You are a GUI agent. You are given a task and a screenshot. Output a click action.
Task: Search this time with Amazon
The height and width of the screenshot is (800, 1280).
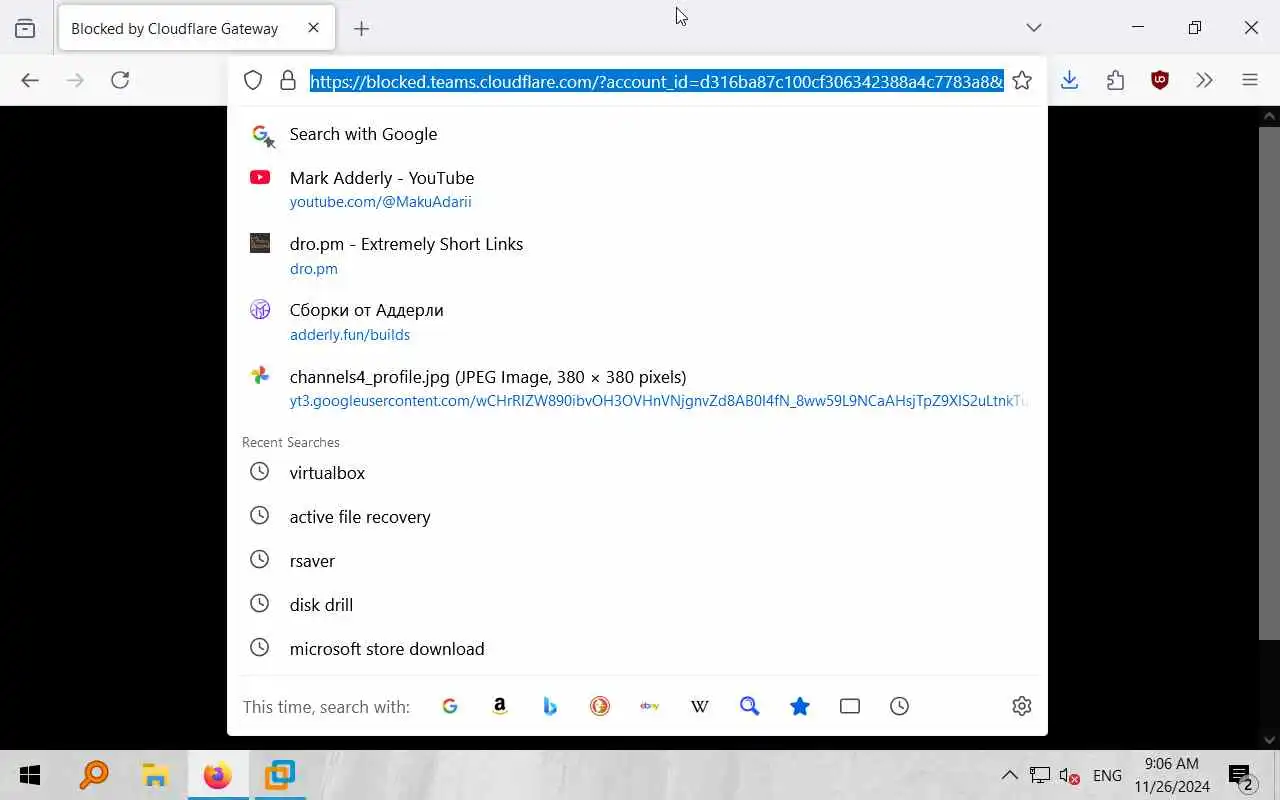pyautogui.click(x=500, y=706)
